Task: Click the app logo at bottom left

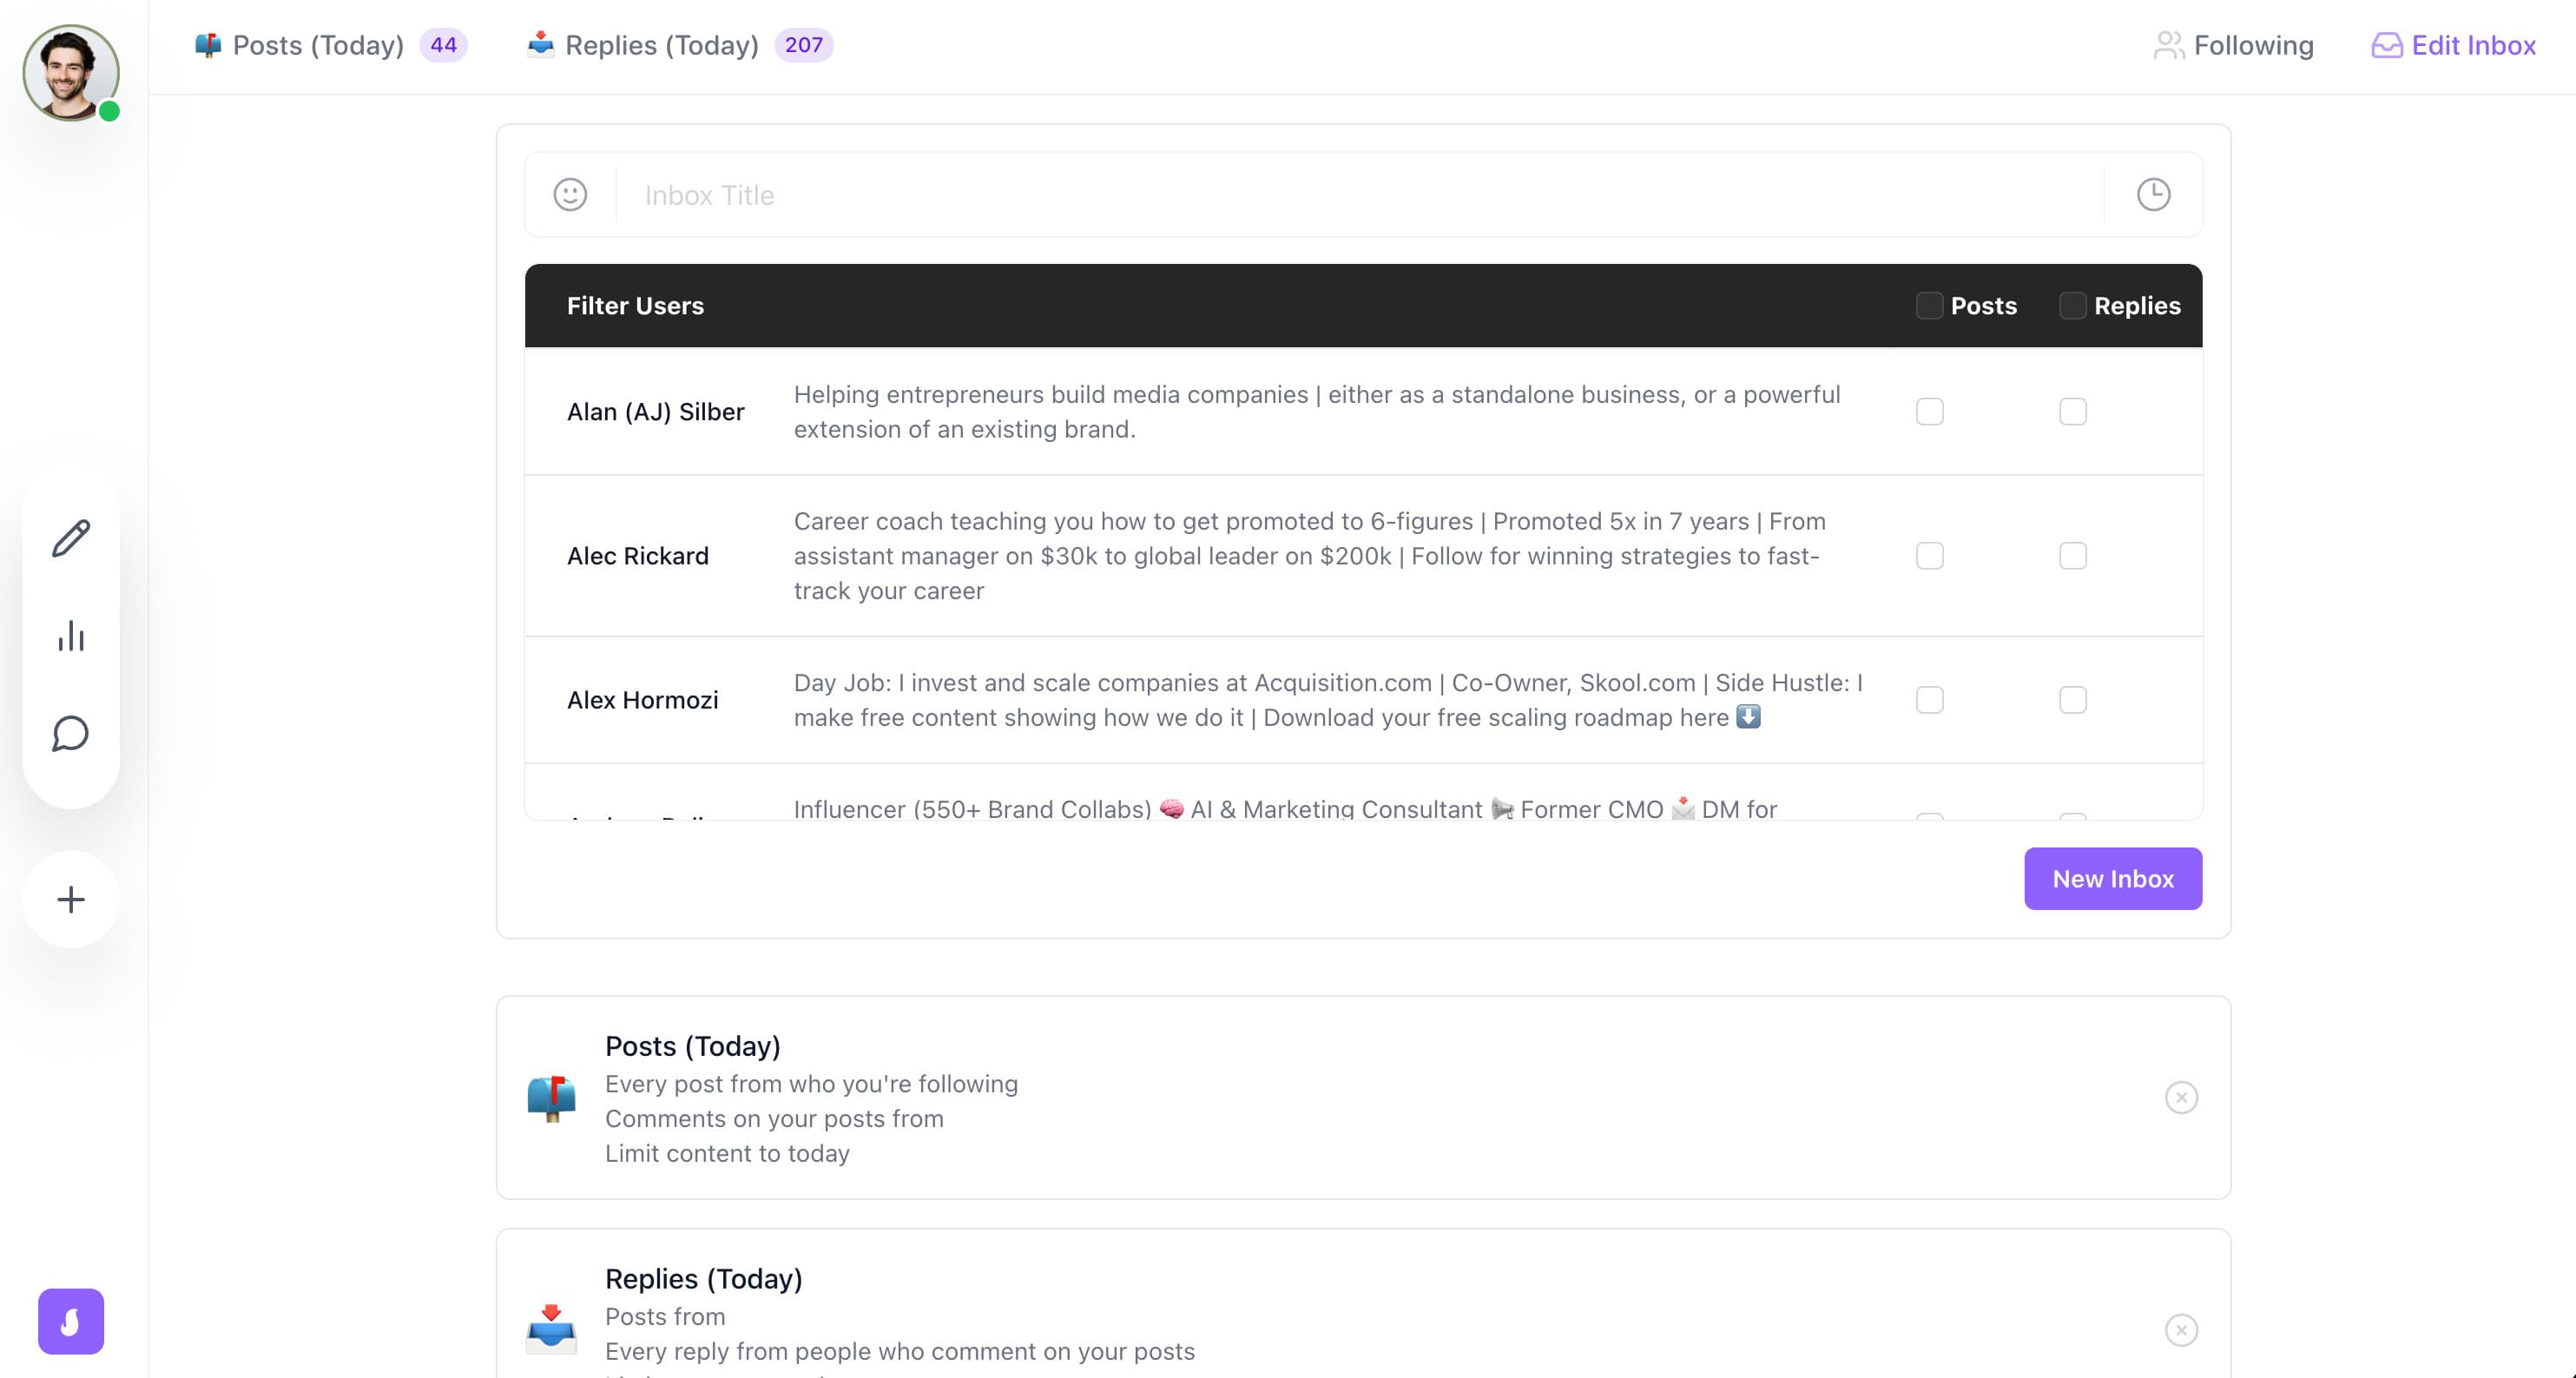Action: (70, 1321)
